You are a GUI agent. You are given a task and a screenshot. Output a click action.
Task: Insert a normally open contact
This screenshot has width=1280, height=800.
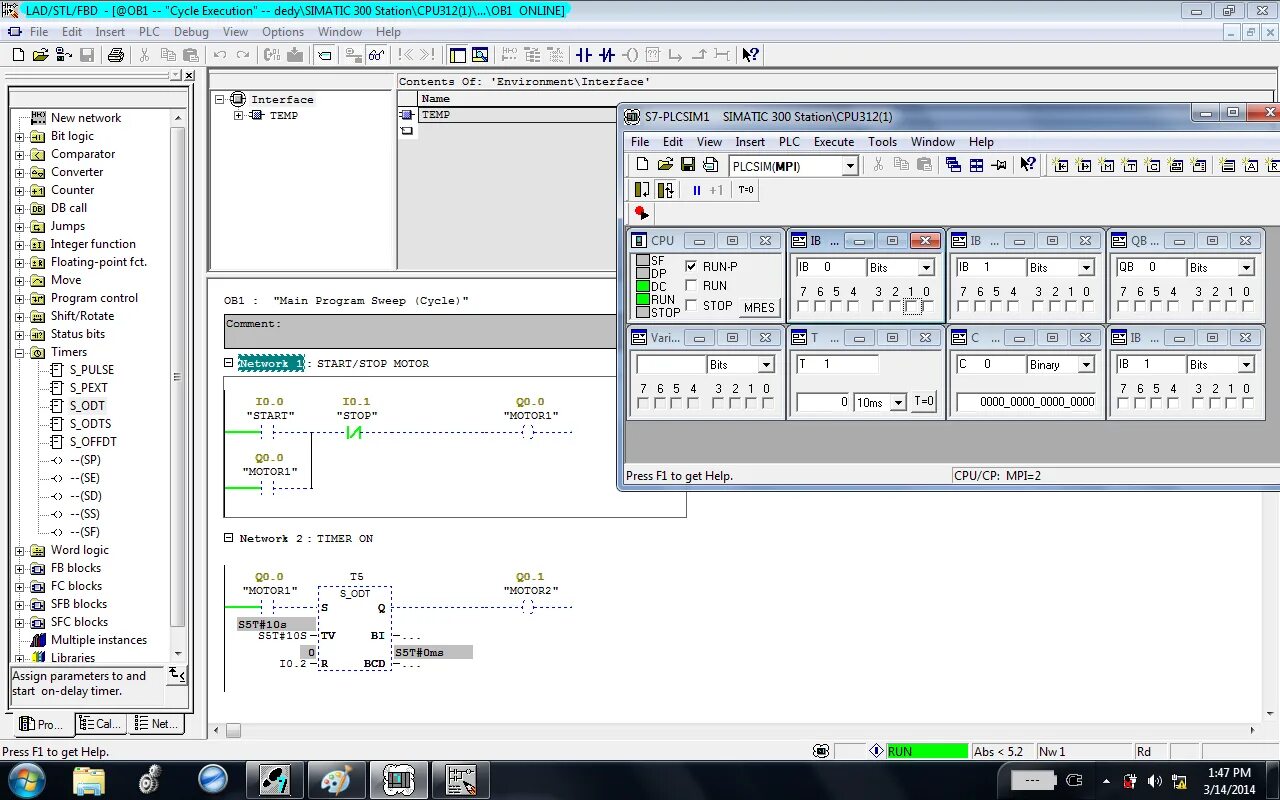[x=584, y=55]
